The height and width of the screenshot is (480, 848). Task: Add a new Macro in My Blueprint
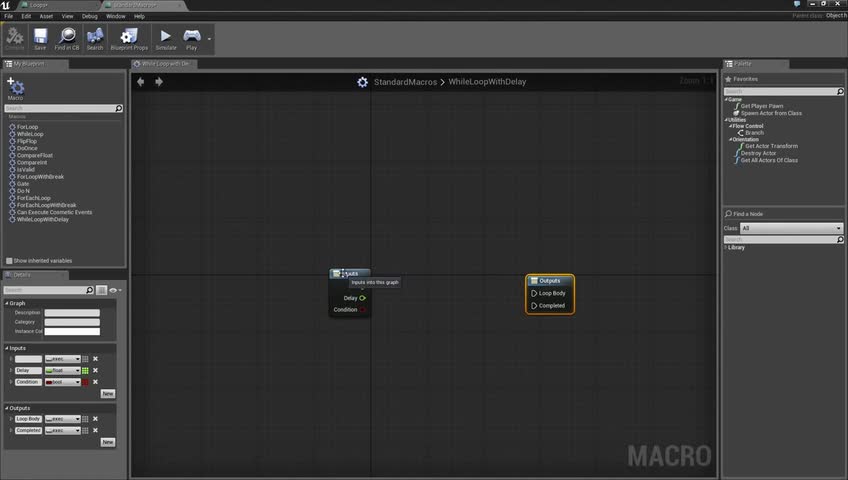tap(15, 88)
